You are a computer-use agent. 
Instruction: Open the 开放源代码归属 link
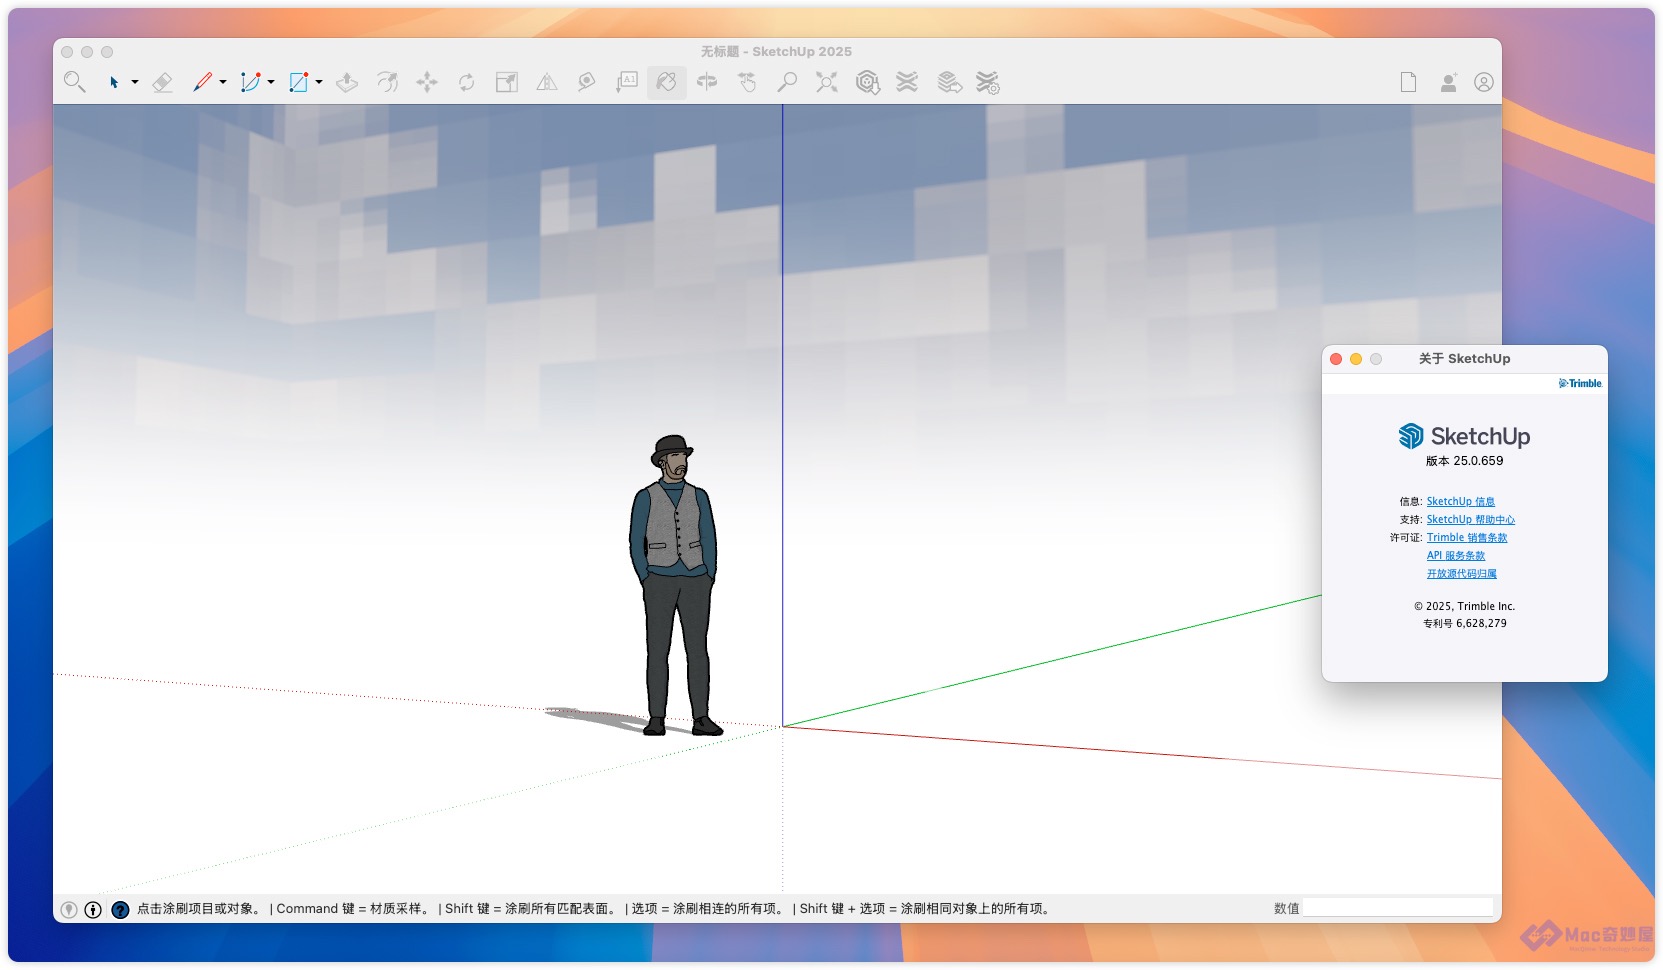click(x=1462, y=574)
